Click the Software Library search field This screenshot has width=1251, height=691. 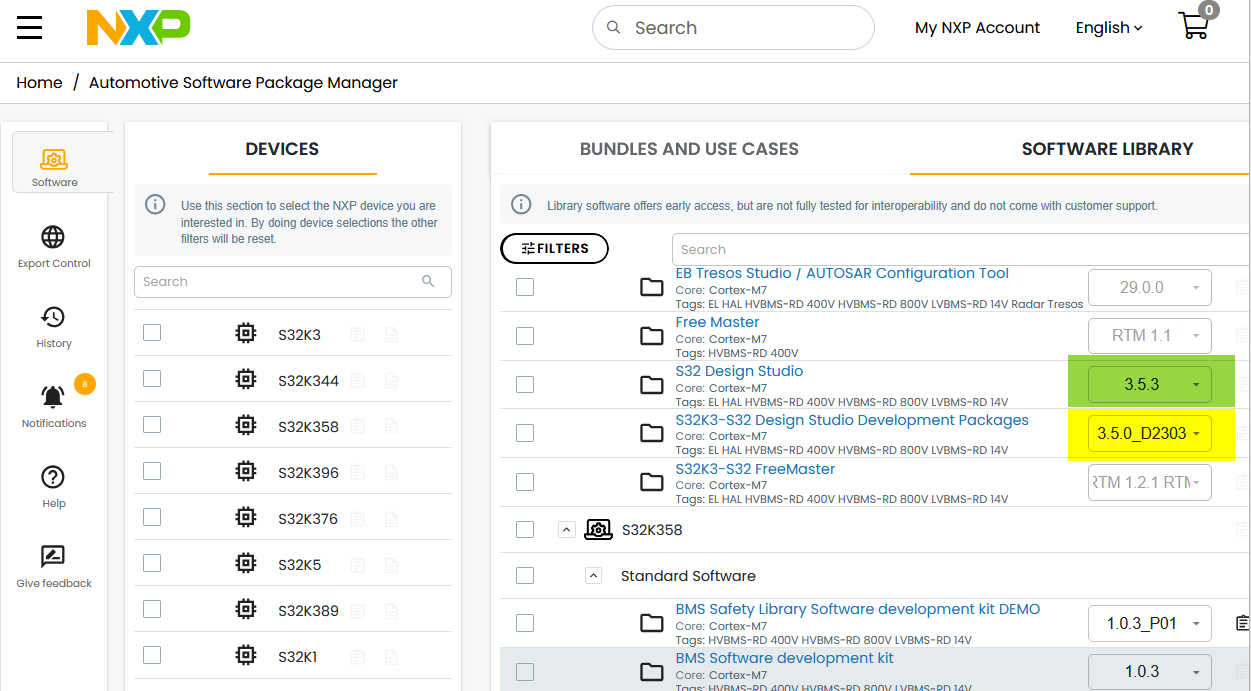coord(960,249)
